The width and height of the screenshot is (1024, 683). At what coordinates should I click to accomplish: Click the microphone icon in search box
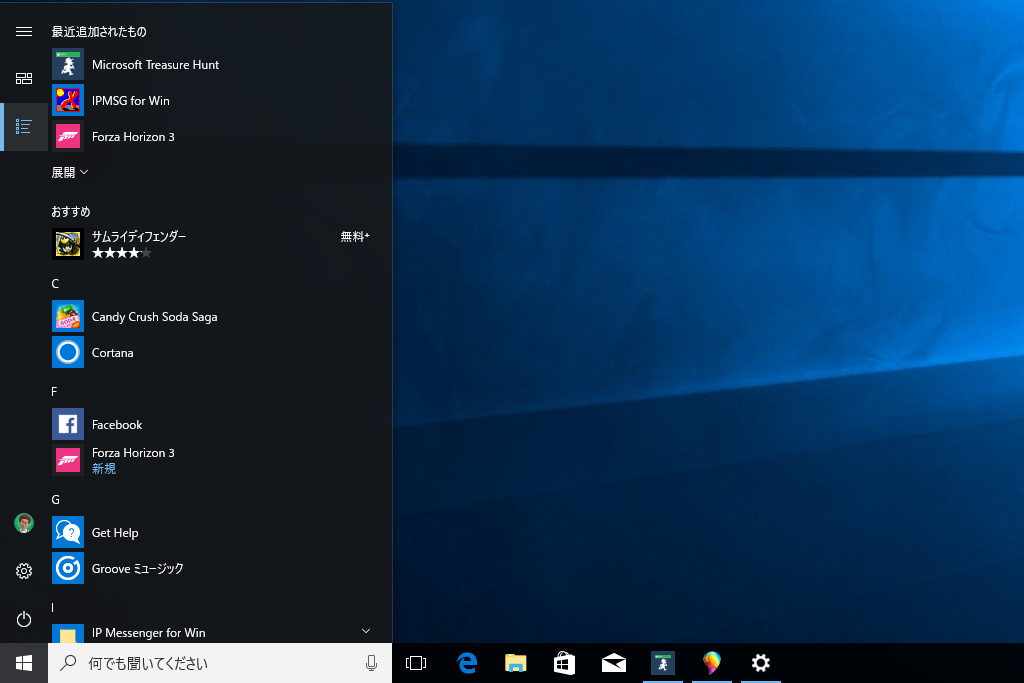click(x=371, y=663)
